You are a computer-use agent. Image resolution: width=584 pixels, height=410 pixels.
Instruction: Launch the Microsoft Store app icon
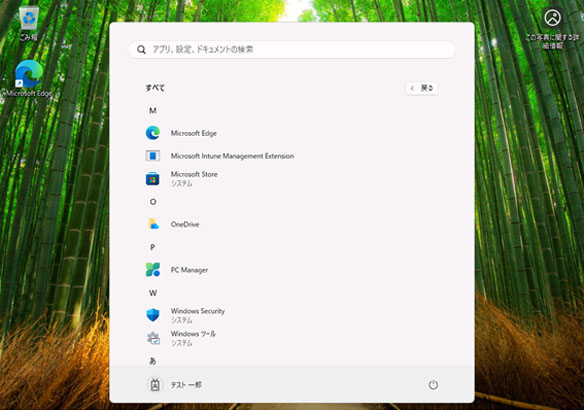[153, 179]
